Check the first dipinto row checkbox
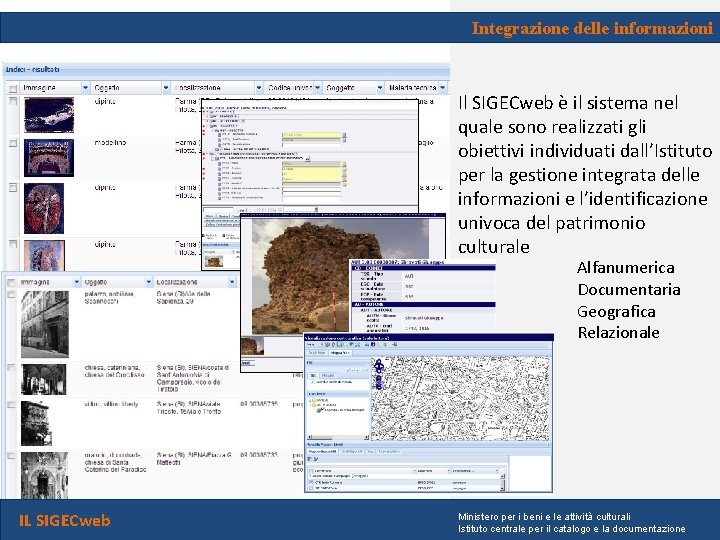 [x=13, y=101]
